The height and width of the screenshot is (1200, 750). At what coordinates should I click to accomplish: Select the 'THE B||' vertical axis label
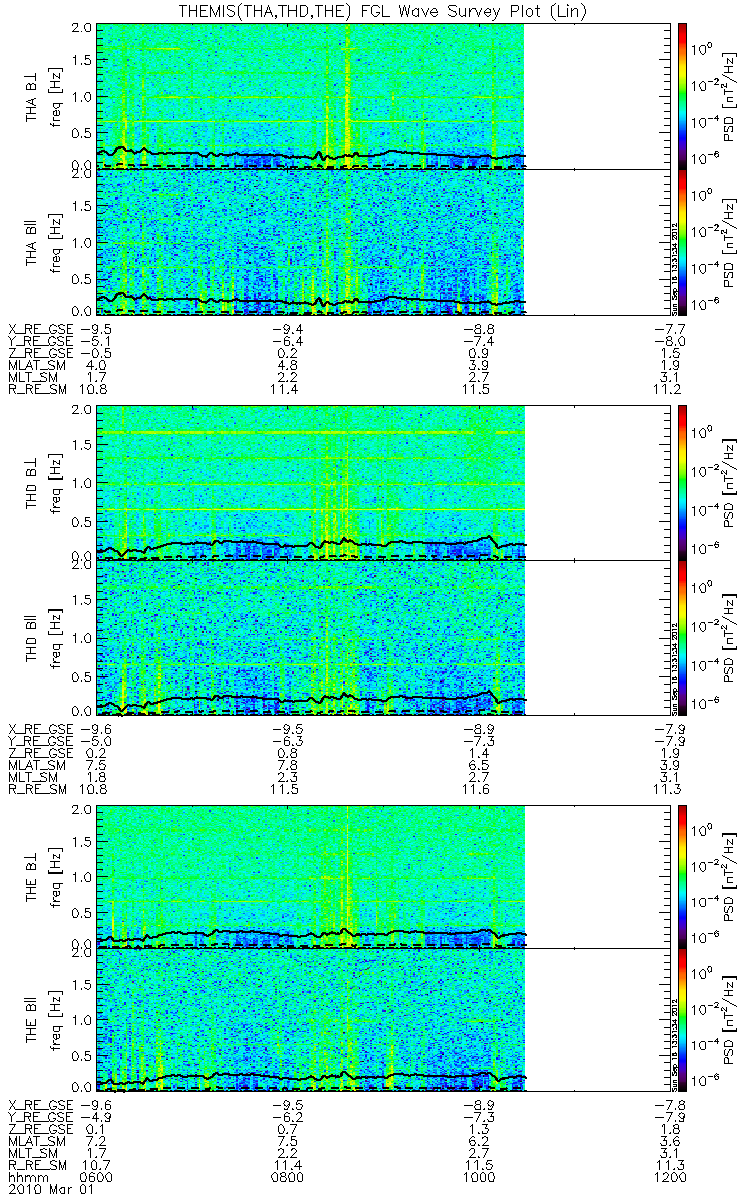pyautogui.click(x=32, y=1020)
